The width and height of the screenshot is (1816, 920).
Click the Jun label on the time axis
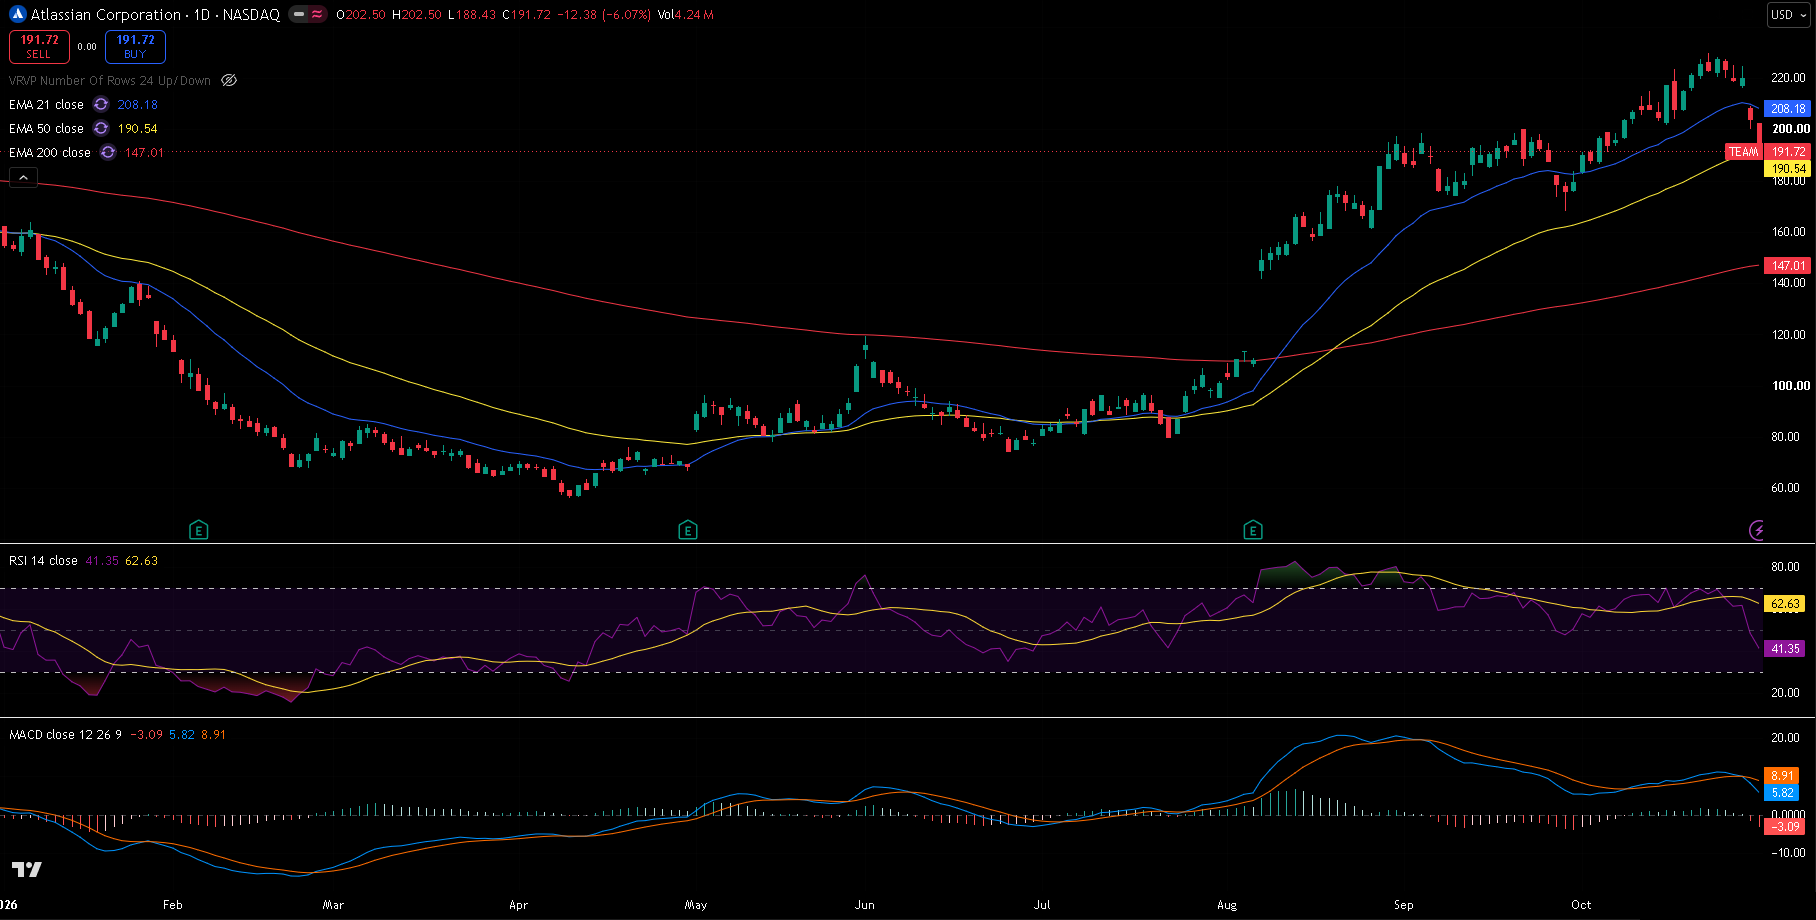865,905
